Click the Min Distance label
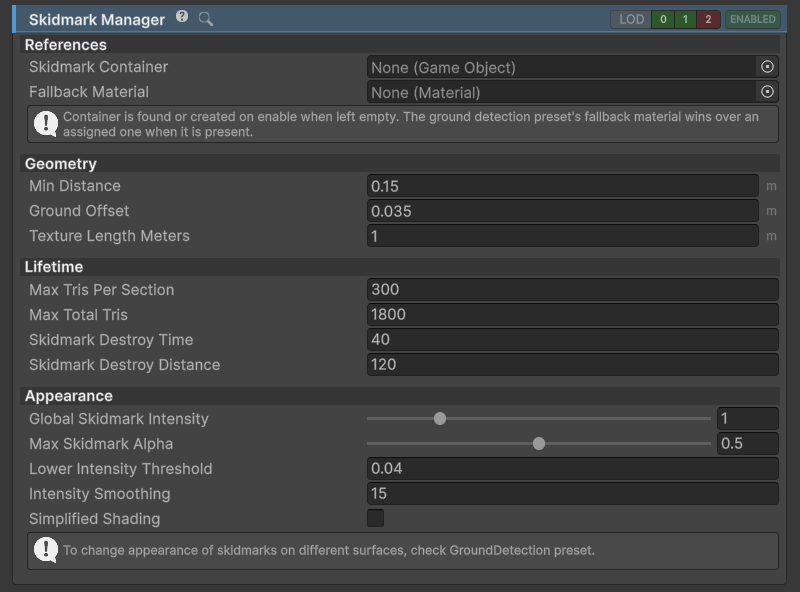The image size is (800, 592). (x=75, y=186)
